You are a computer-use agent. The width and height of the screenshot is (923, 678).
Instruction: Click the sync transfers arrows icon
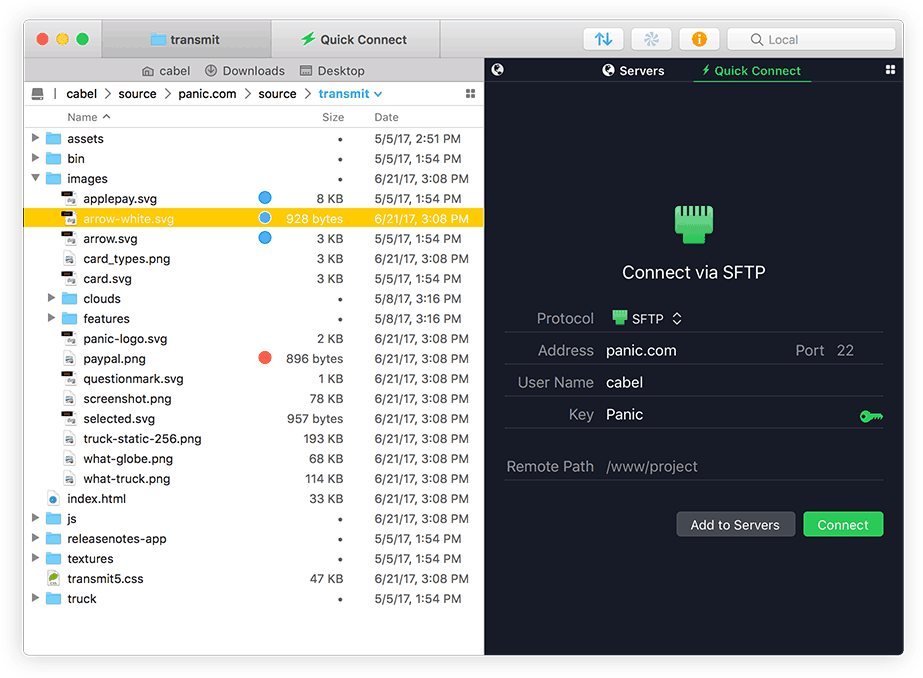[x=603, y=39]
